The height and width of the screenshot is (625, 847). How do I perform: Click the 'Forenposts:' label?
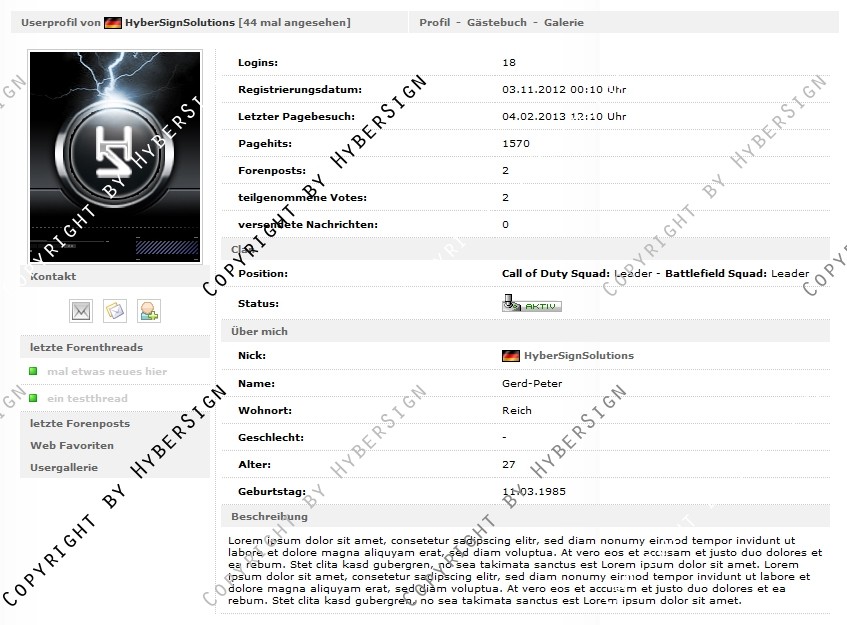pyautogui.click(x=272, y=171)
